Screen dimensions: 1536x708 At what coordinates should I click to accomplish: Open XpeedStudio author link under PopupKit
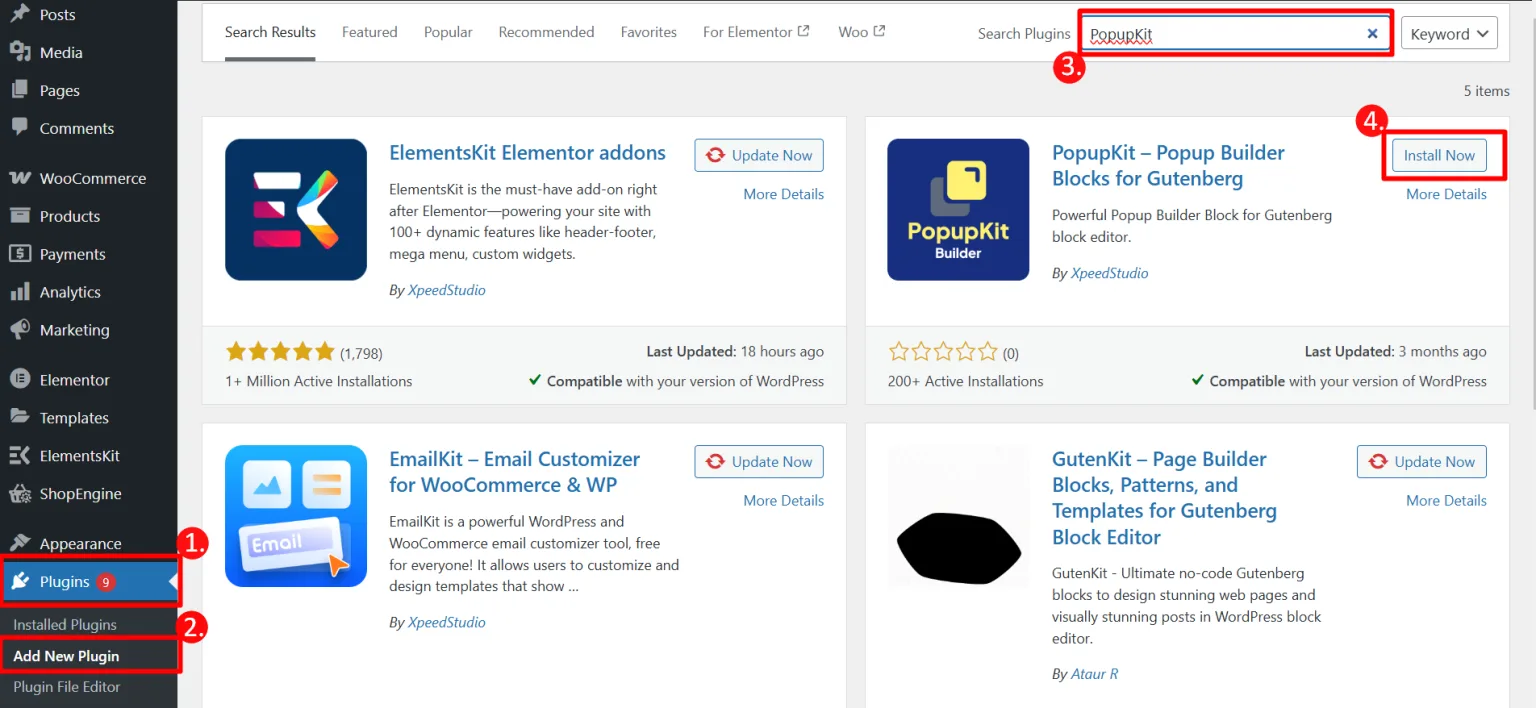pyautogui.click(x=1109, y=273)
